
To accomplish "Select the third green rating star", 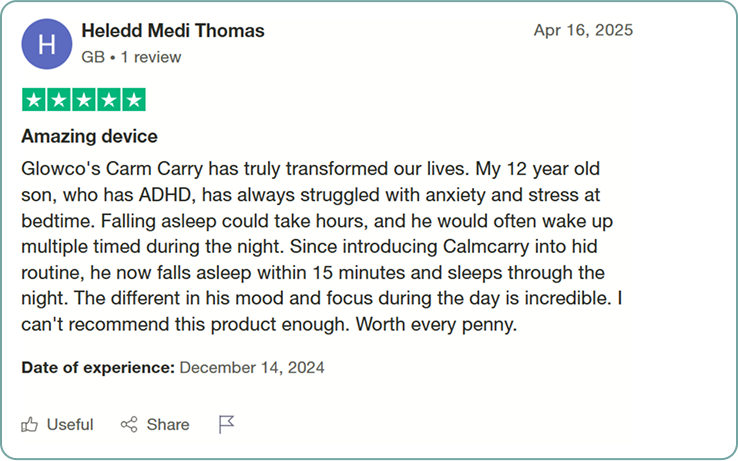I will pyautogui.click(x=84, y=100).
